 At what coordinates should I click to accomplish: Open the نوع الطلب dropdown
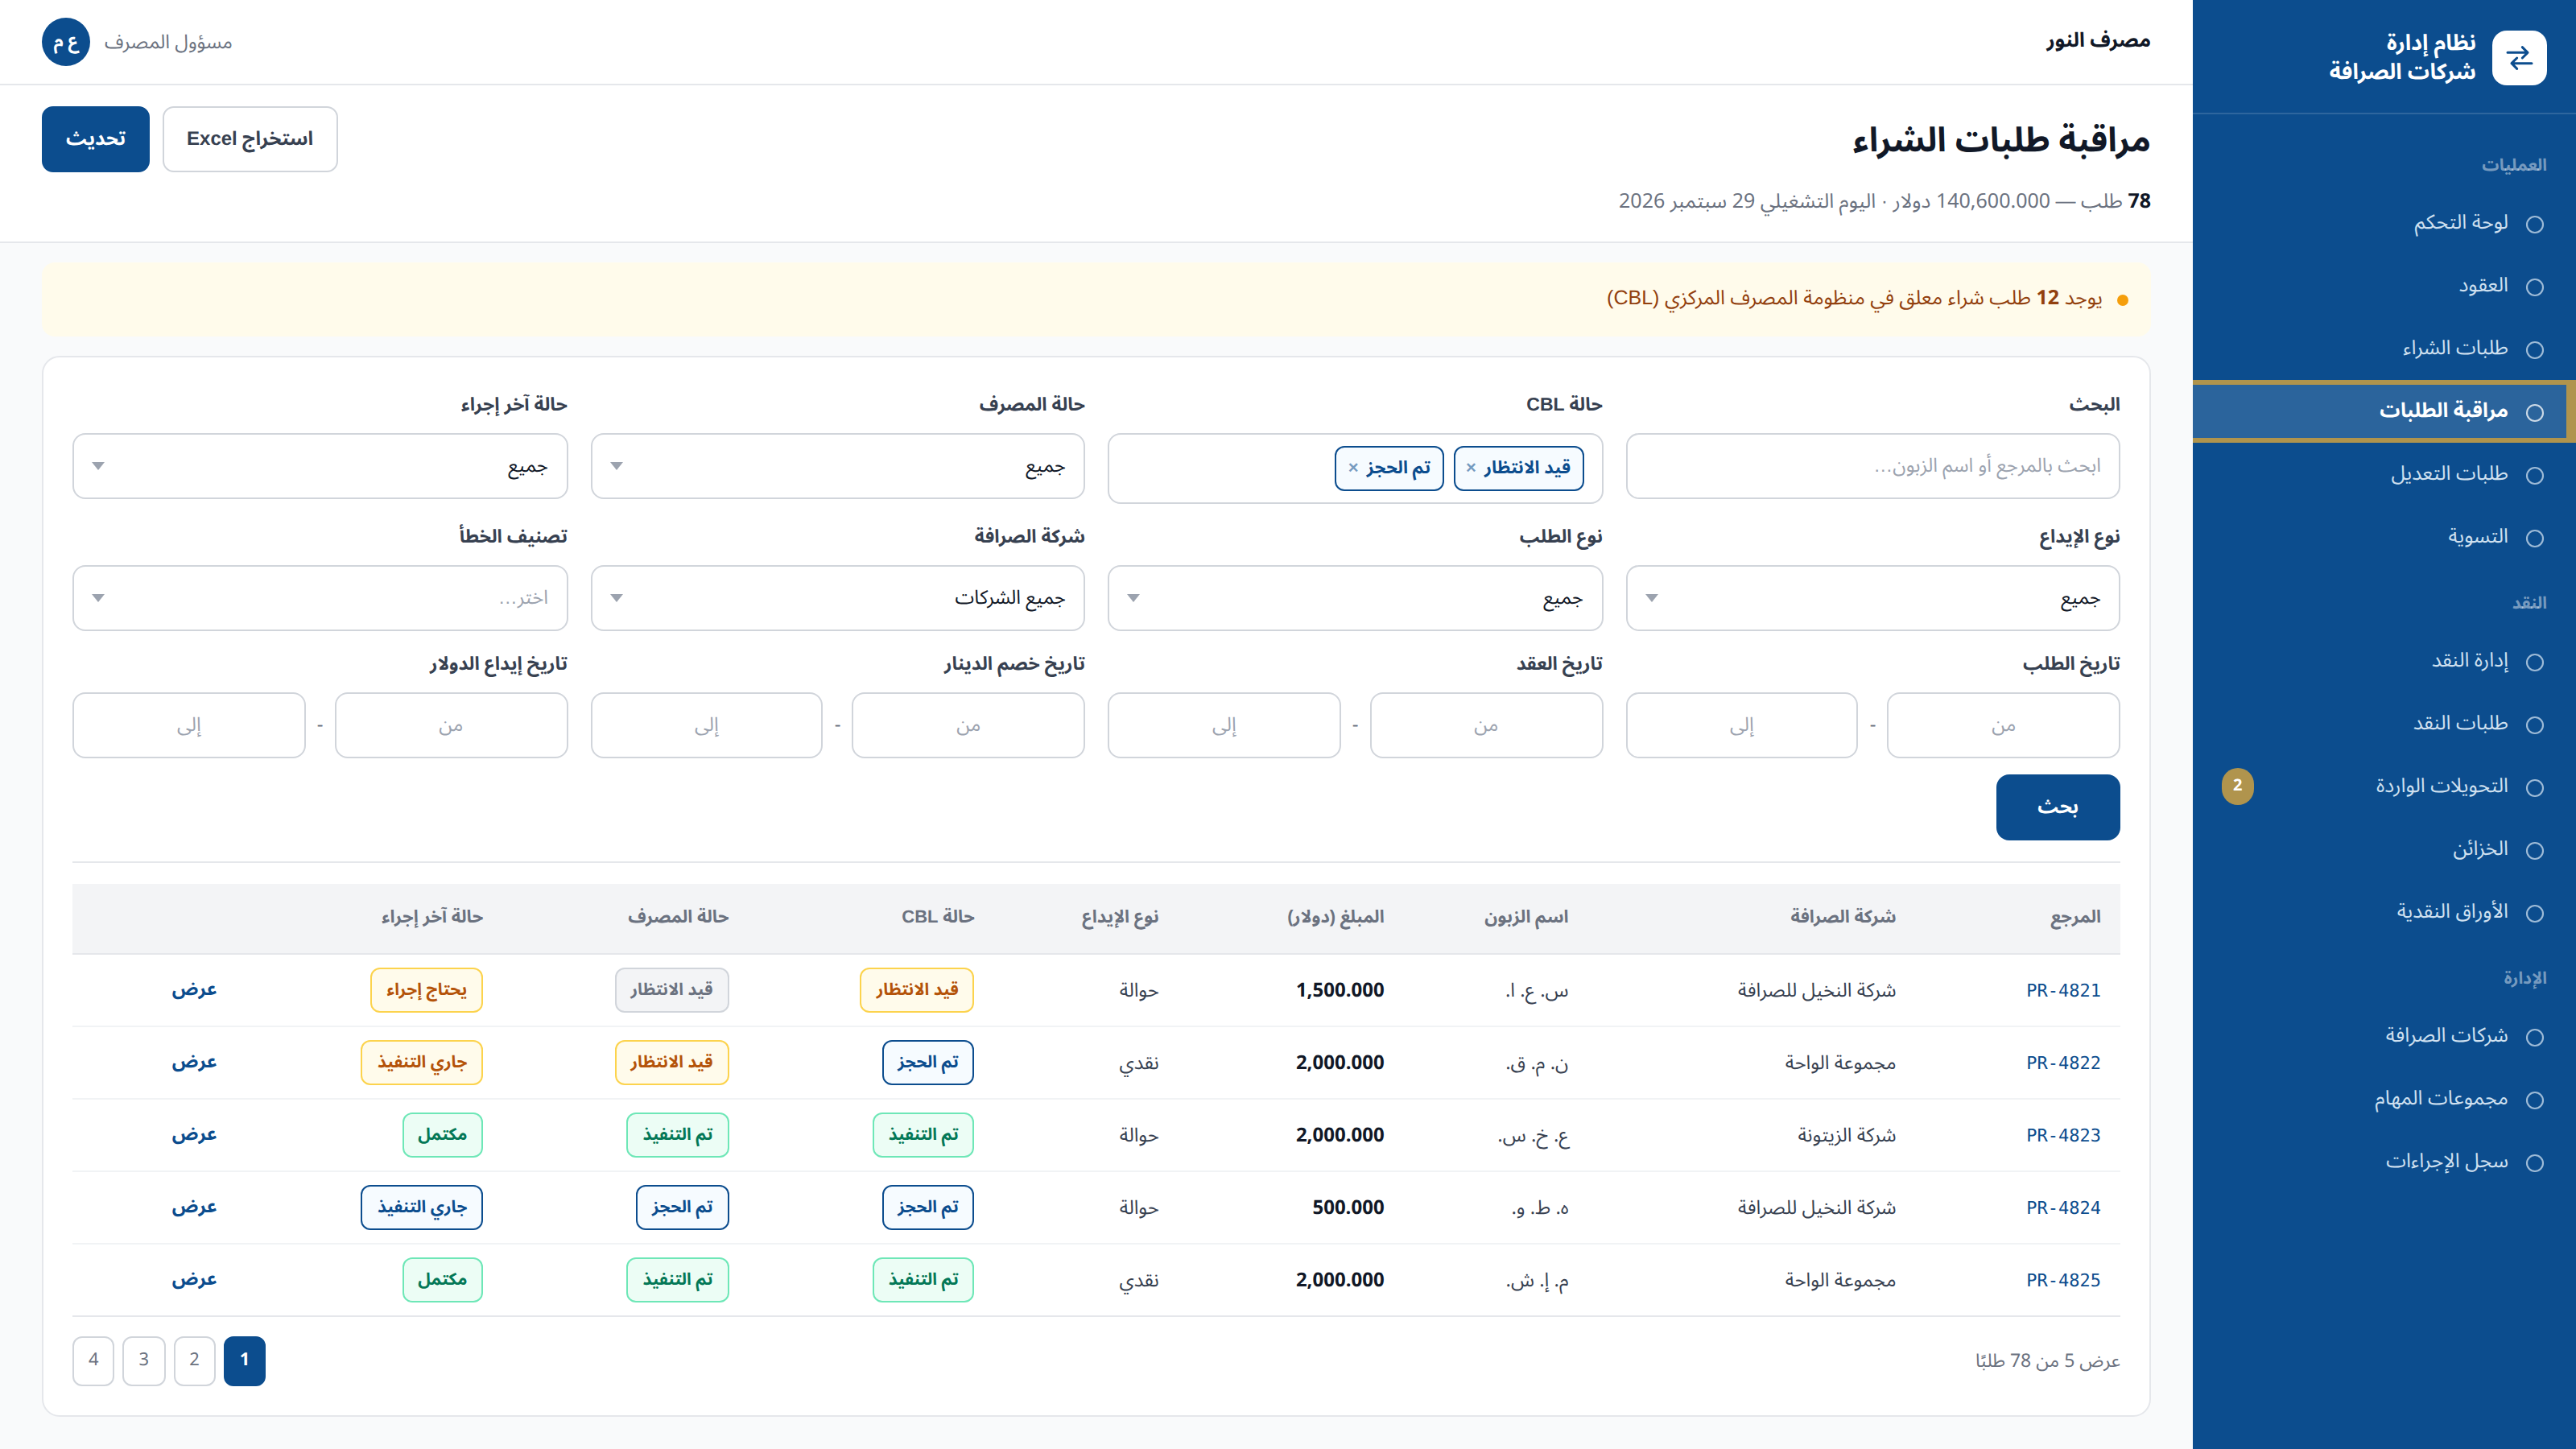click(x=1355, y=598)
